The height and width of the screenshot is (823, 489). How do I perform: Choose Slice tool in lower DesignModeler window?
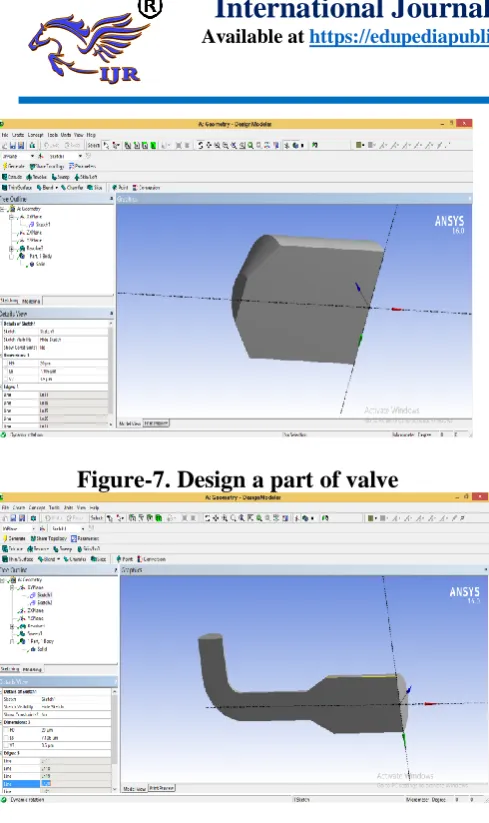click(x=99, y=559)
